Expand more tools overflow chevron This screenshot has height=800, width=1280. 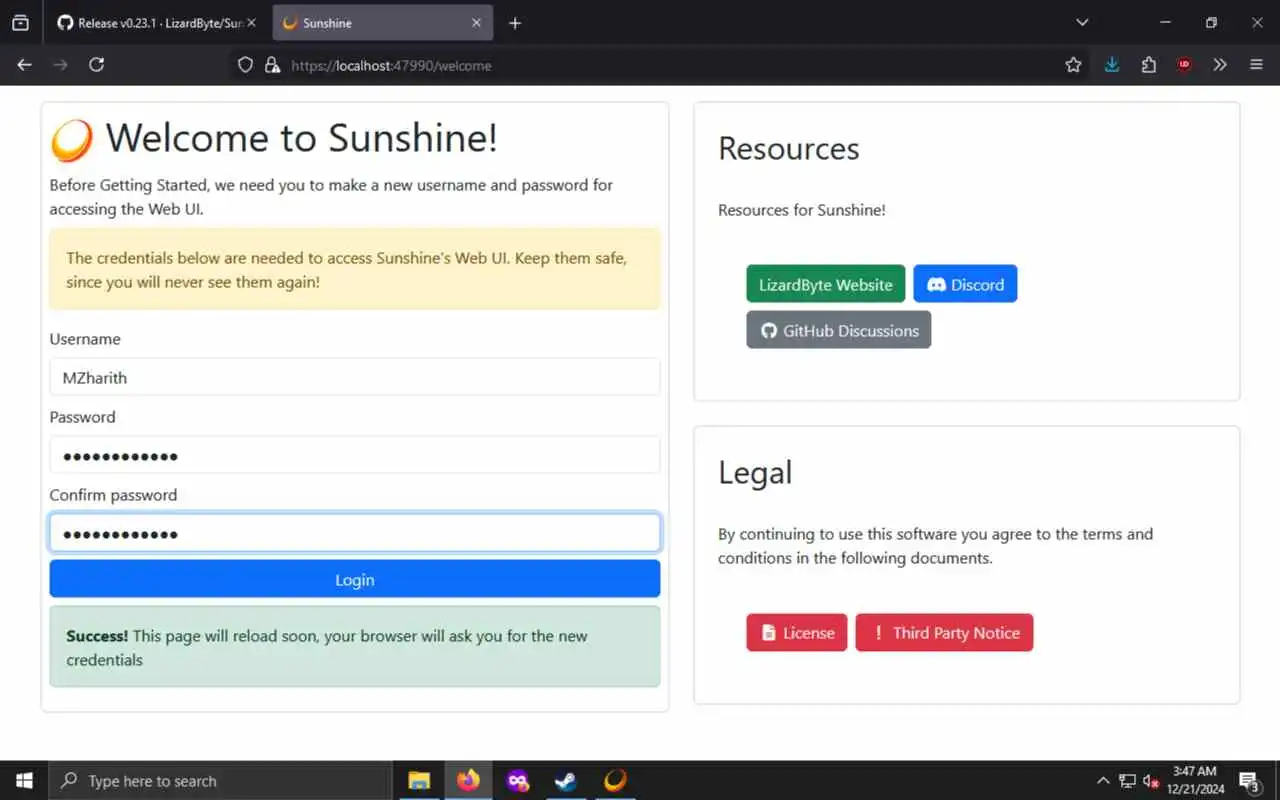pos(1220,65)
